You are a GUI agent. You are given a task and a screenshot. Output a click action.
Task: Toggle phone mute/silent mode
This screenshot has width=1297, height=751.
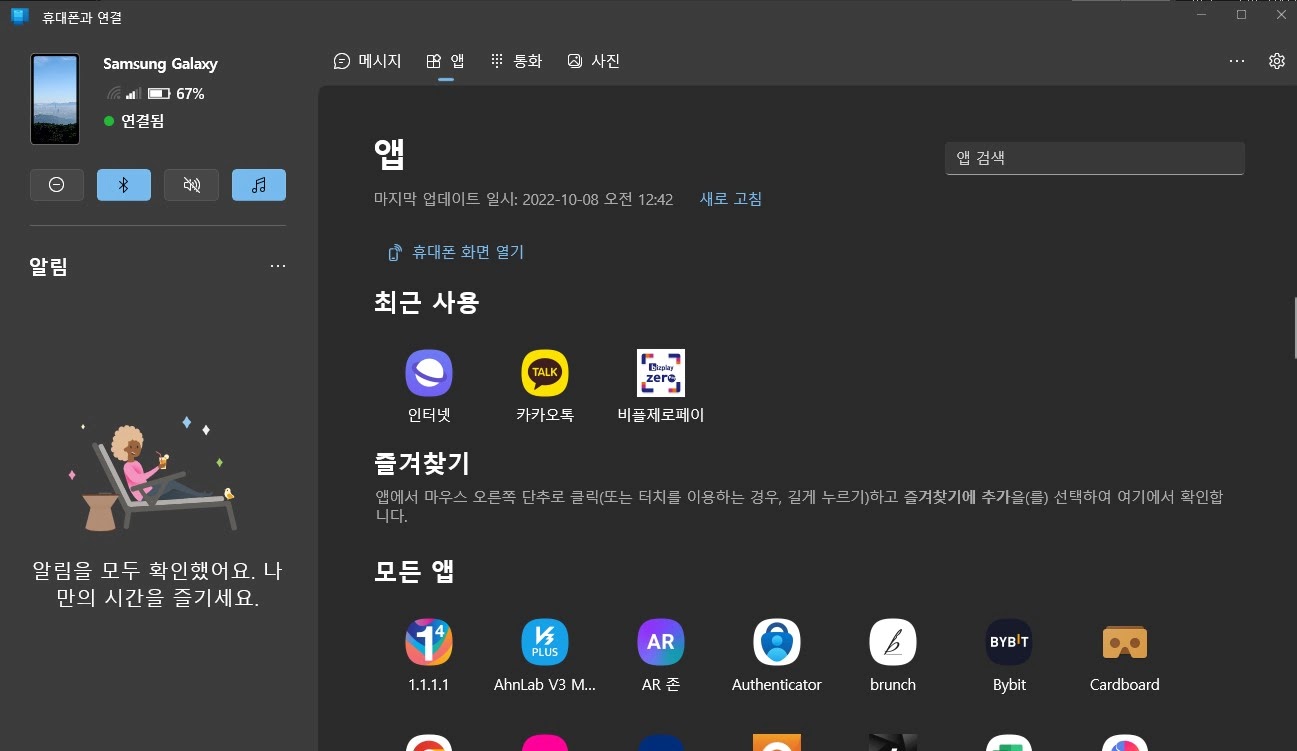pyautogui.click(x=191, y=185)
